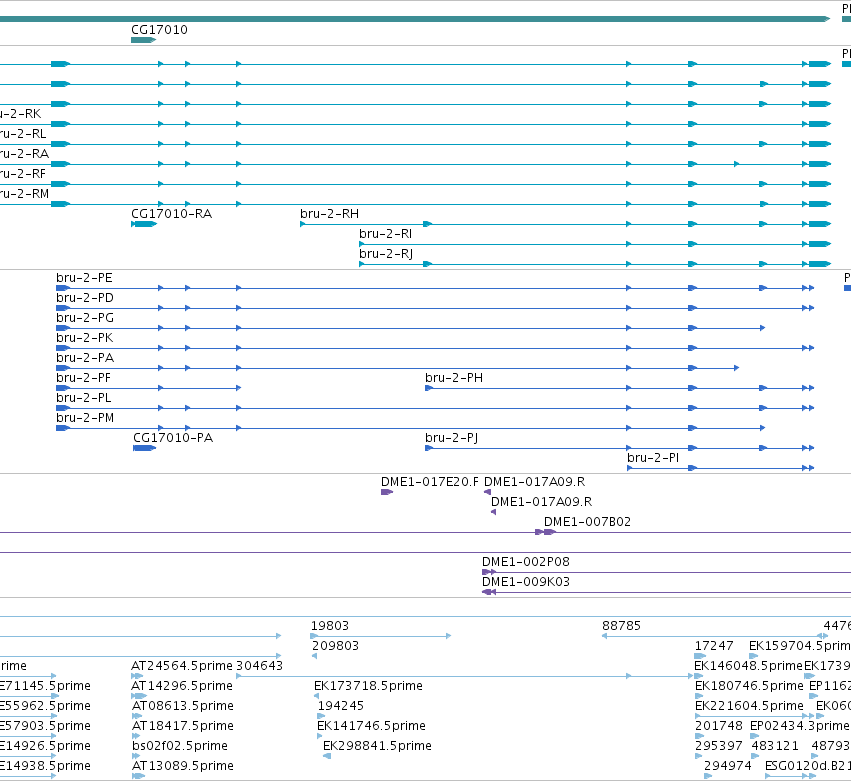Click the bru-2-RH transcript label

(x=329, y=214)
